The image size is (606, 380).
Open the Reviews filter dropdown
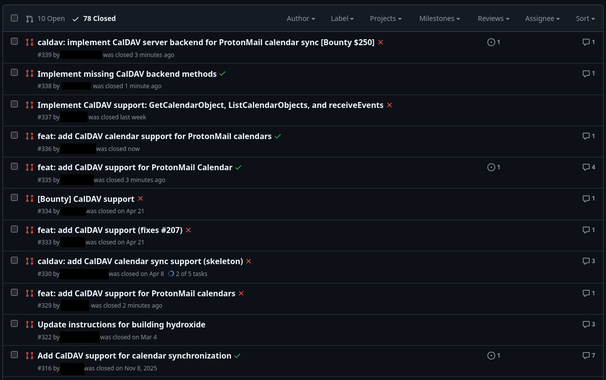[x=493, y=19]
